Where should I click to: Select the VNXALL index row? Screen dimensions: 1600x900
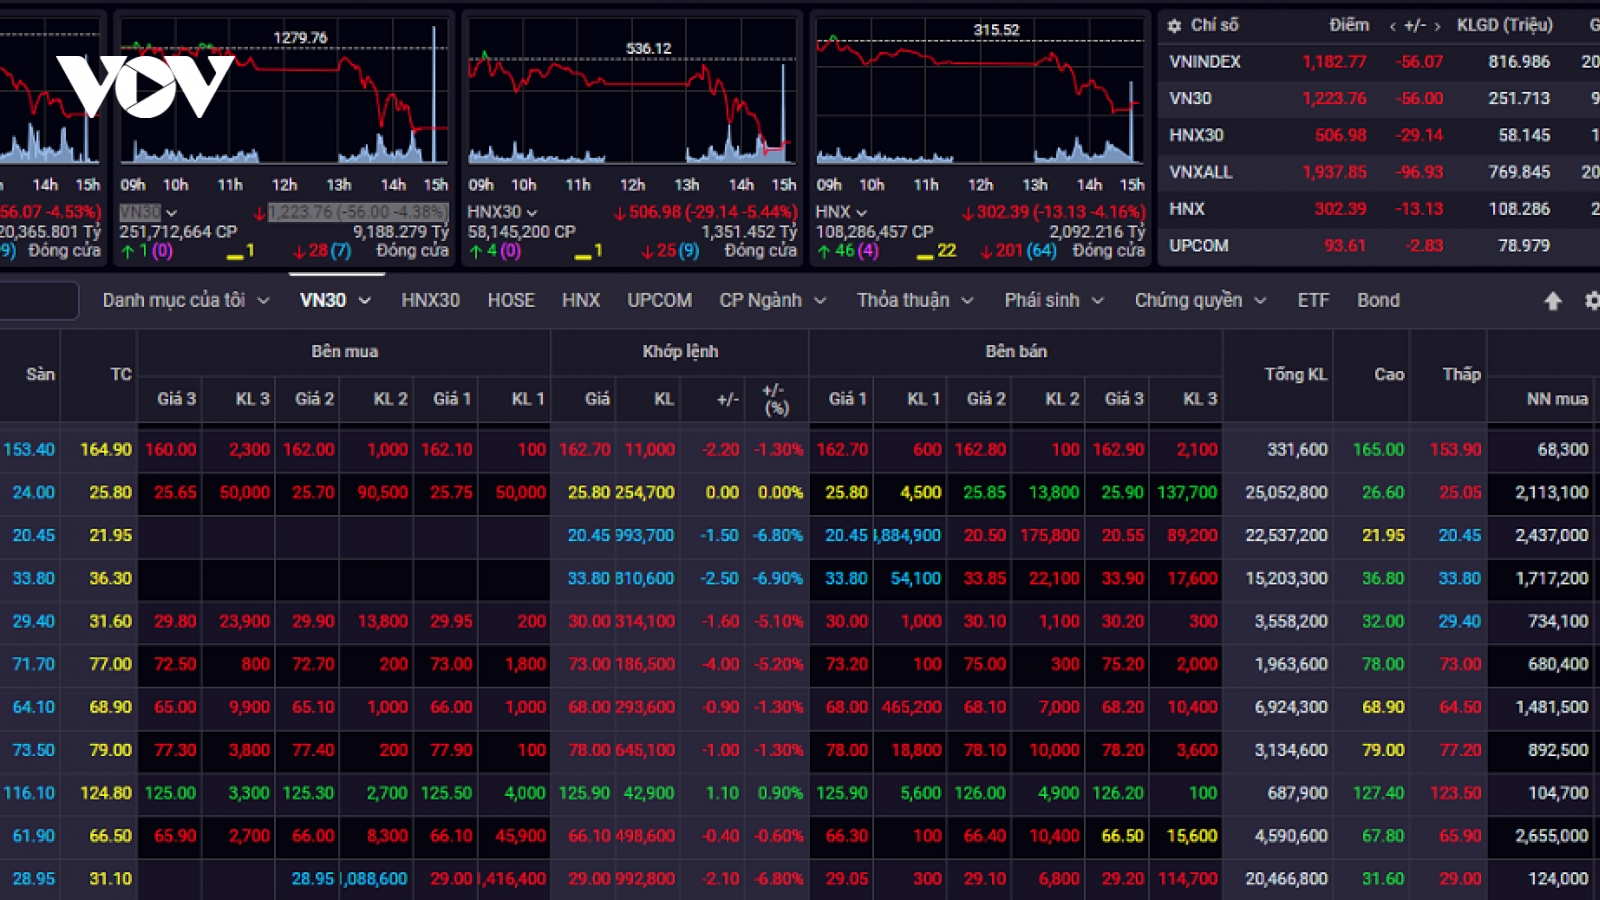coord(1380,172)
